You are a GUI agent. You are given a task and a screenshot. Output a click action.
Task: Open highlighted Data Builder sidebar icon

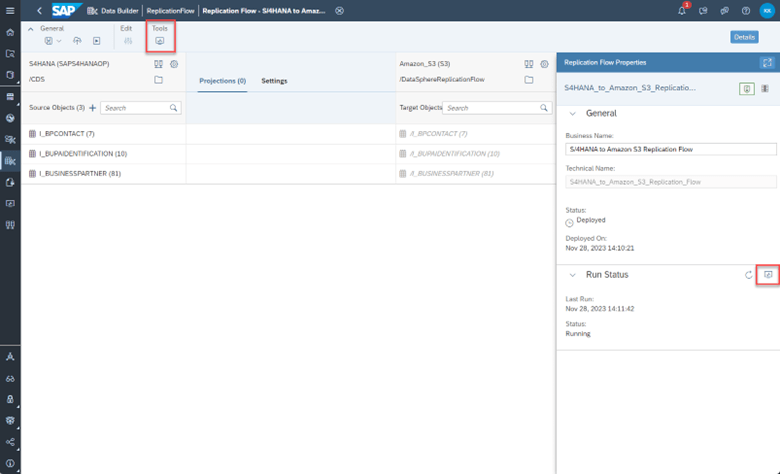pyautogui.click(x=10, y=161)
